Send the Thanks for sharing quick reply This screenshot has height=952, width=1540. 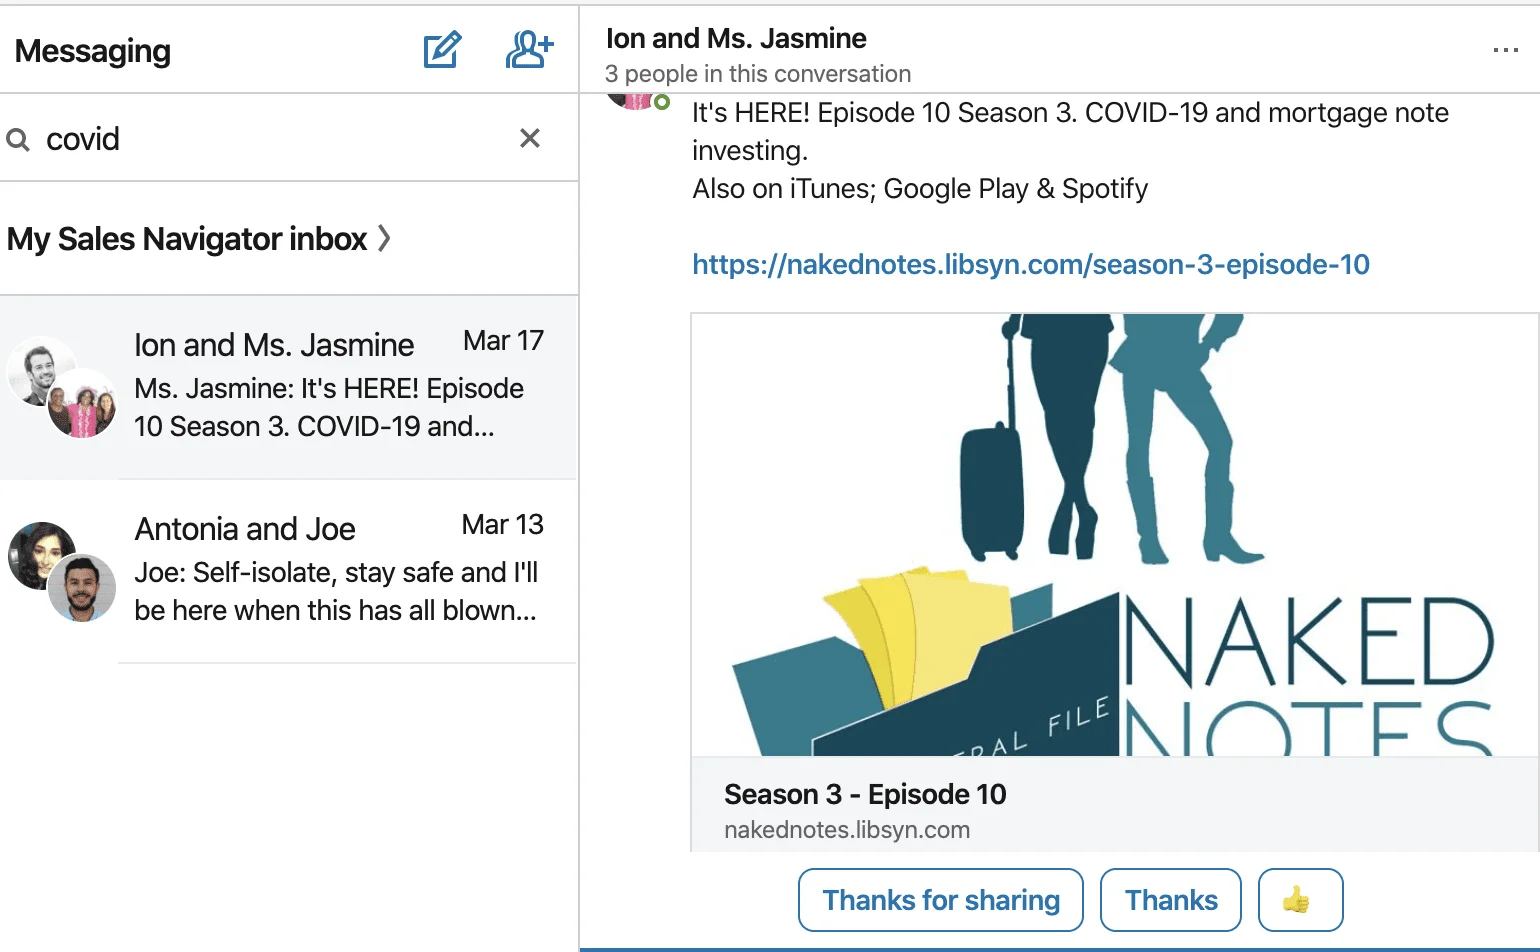(941, 900)
